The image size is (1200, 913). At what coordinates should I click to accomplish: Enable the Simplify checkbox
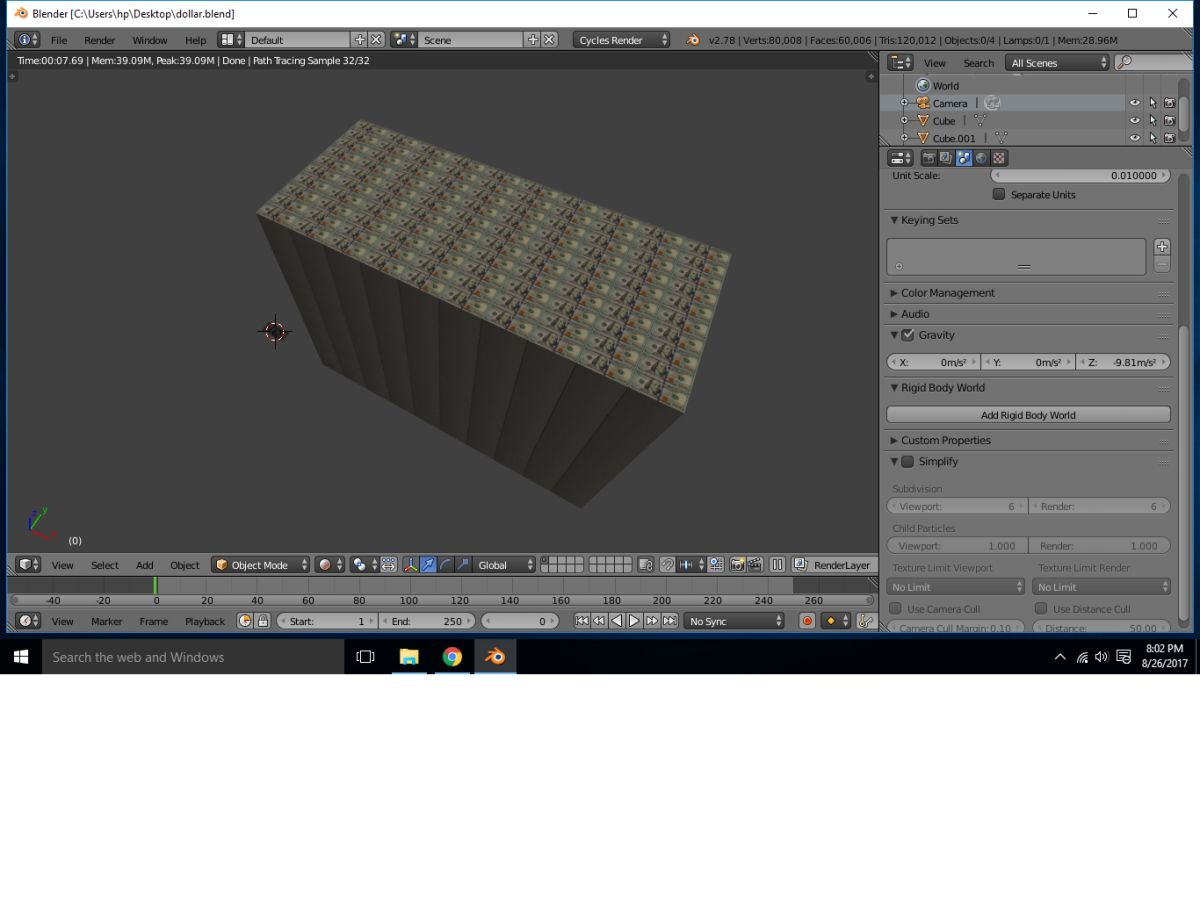tap(908, 461)
